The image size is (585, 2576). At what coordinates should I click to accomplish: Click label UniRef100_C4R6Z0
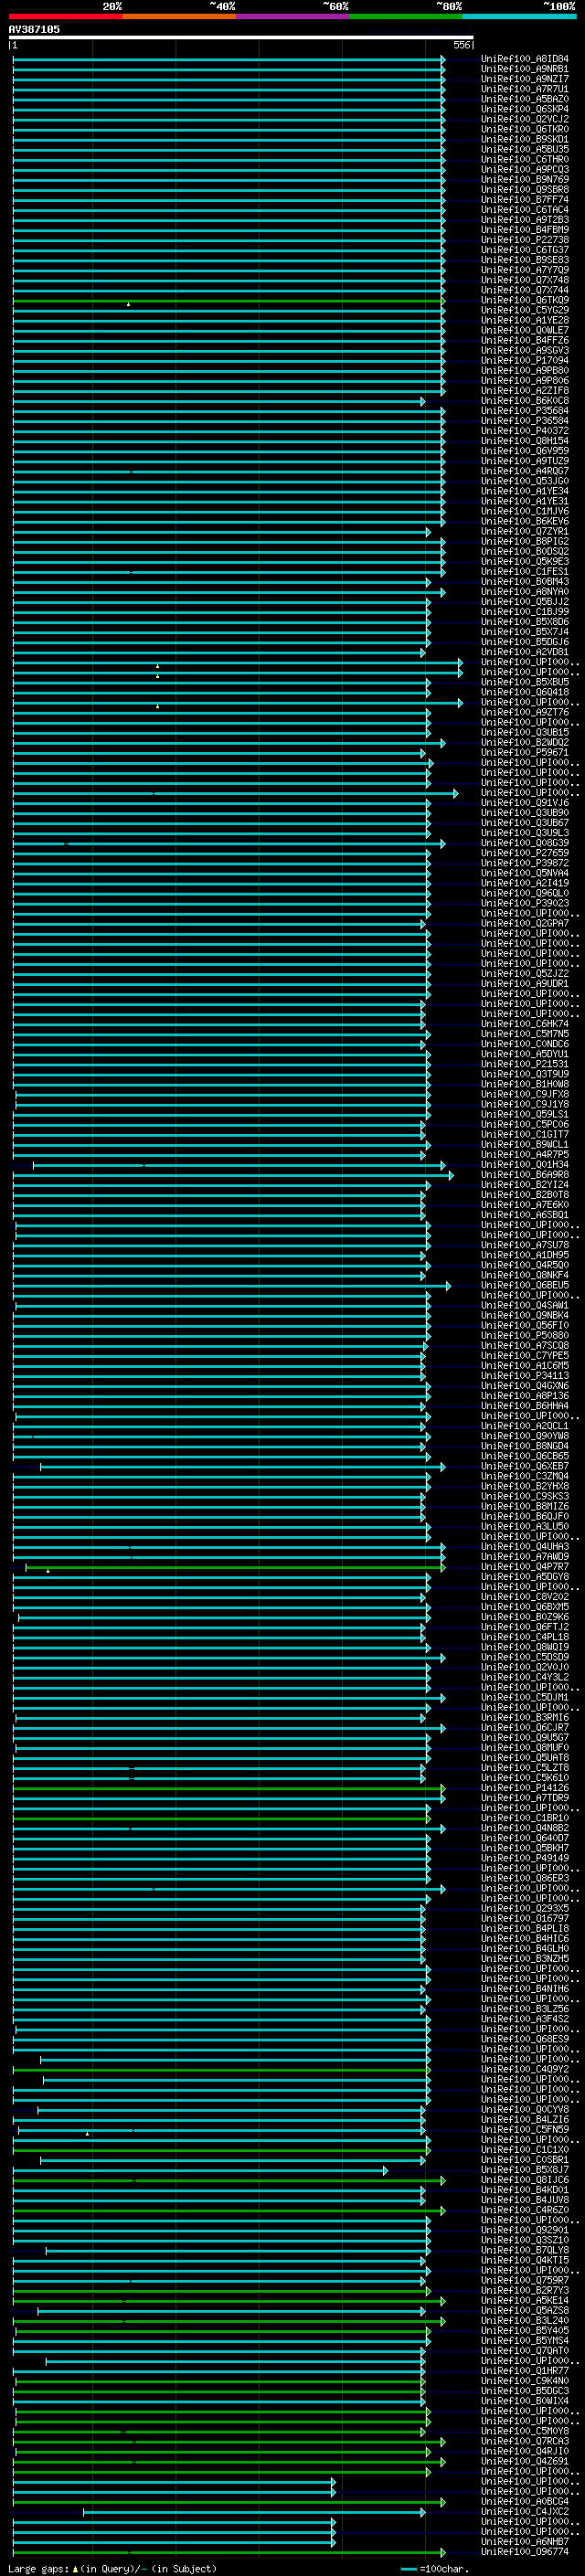tap(524, 2210)
